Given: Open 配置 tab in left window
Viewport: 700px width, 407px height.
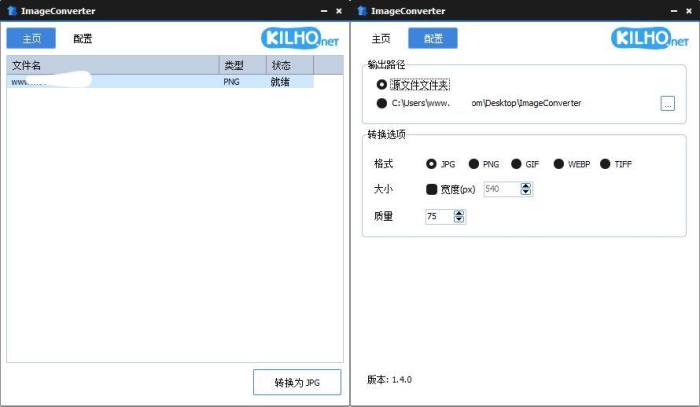Looking at the screenshot, I should pyautogui.click(x=83, y=38).
